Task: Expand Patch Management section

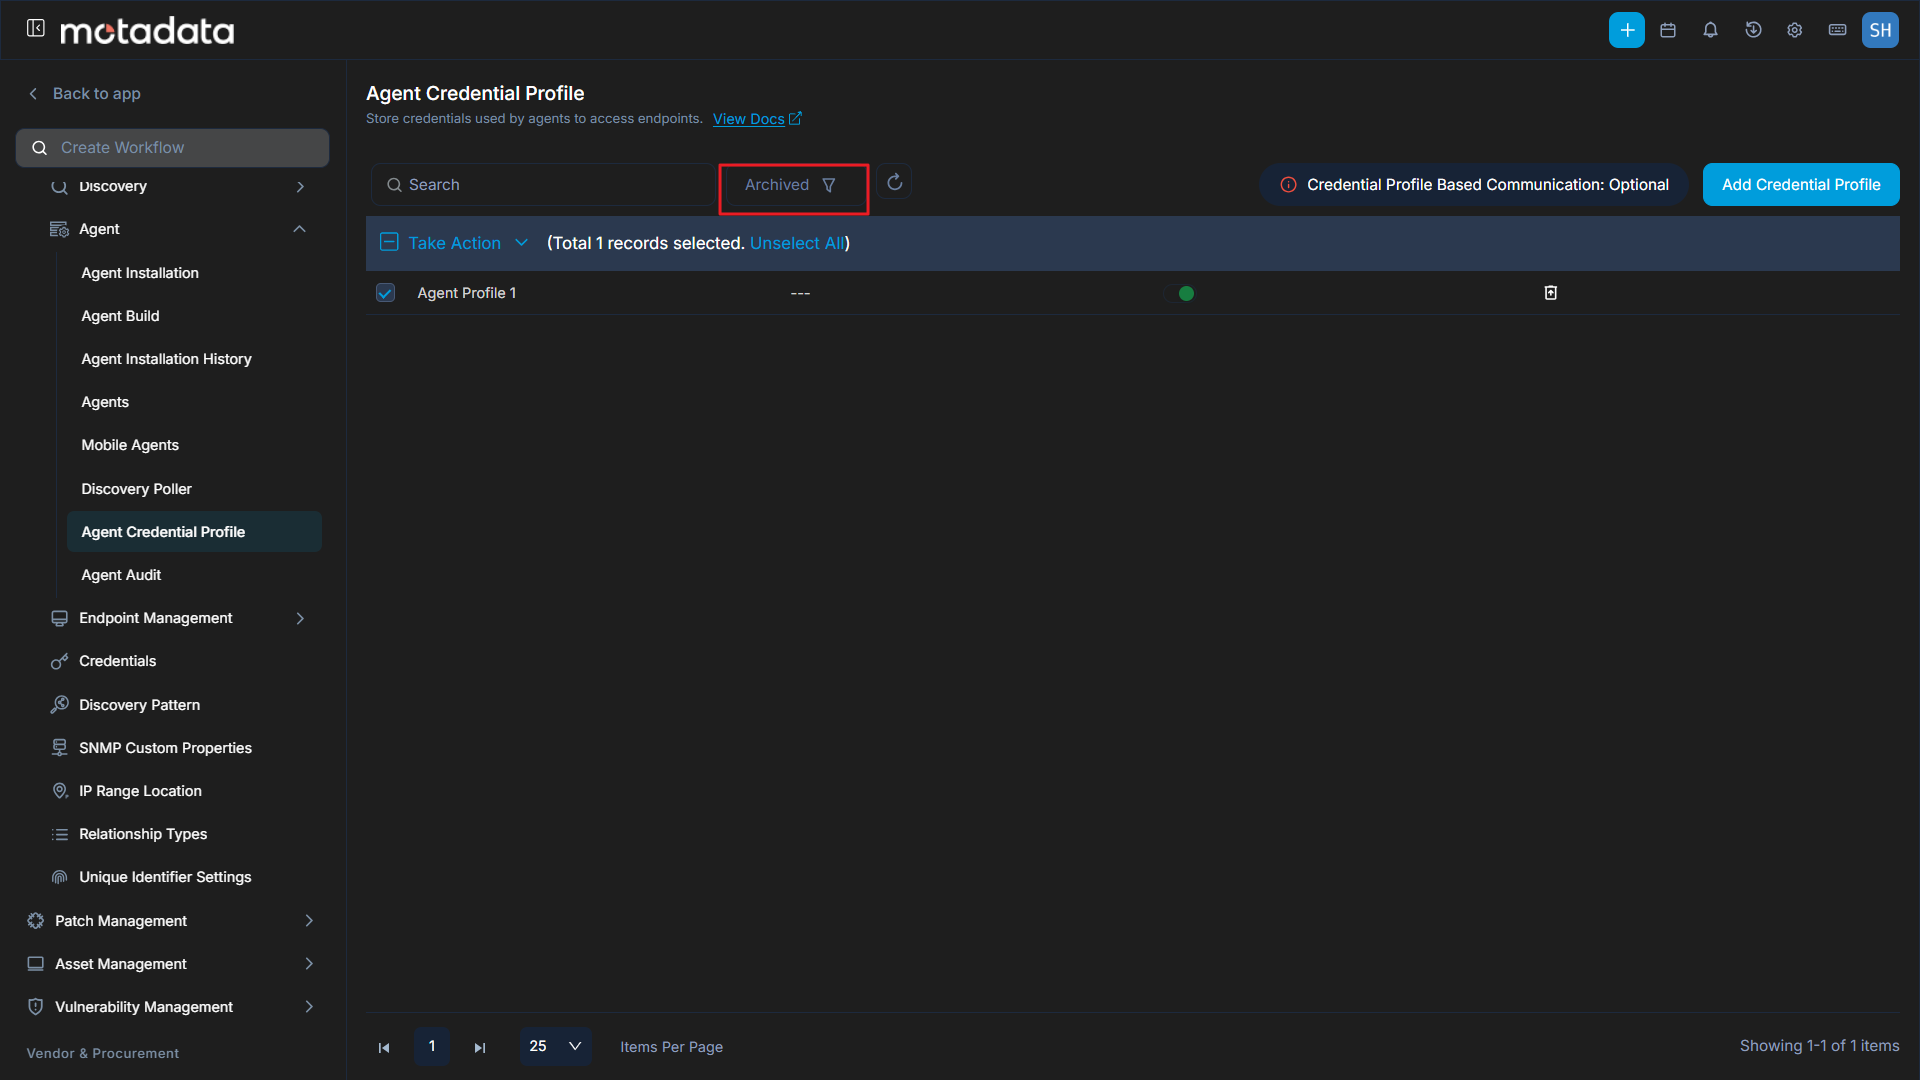Action: (309, 921)
